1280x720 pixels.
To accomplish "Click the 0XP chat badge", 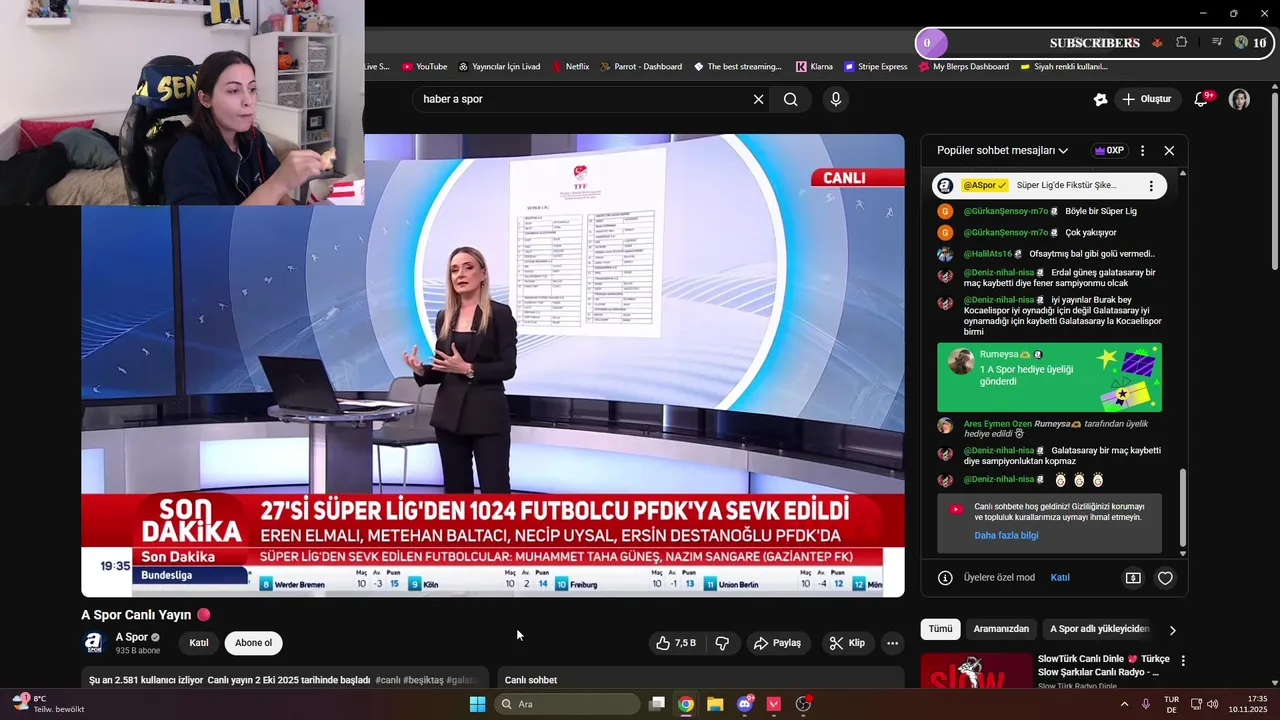I will (x=1109, y=151).
